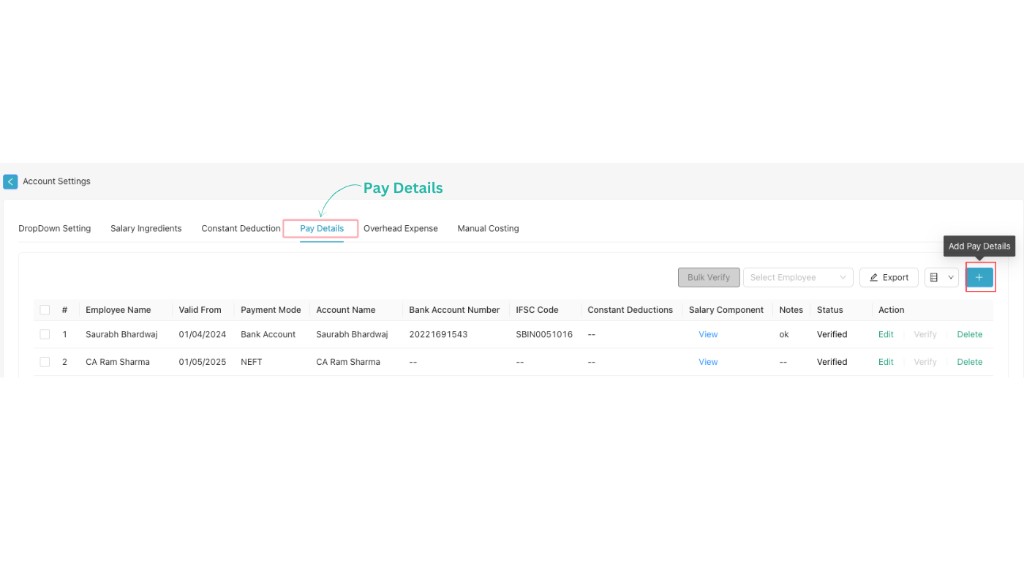This screenshot has width=1024, height=585.
Task: Open the Salary Ingredients tab
Action: tap(146, 228)
